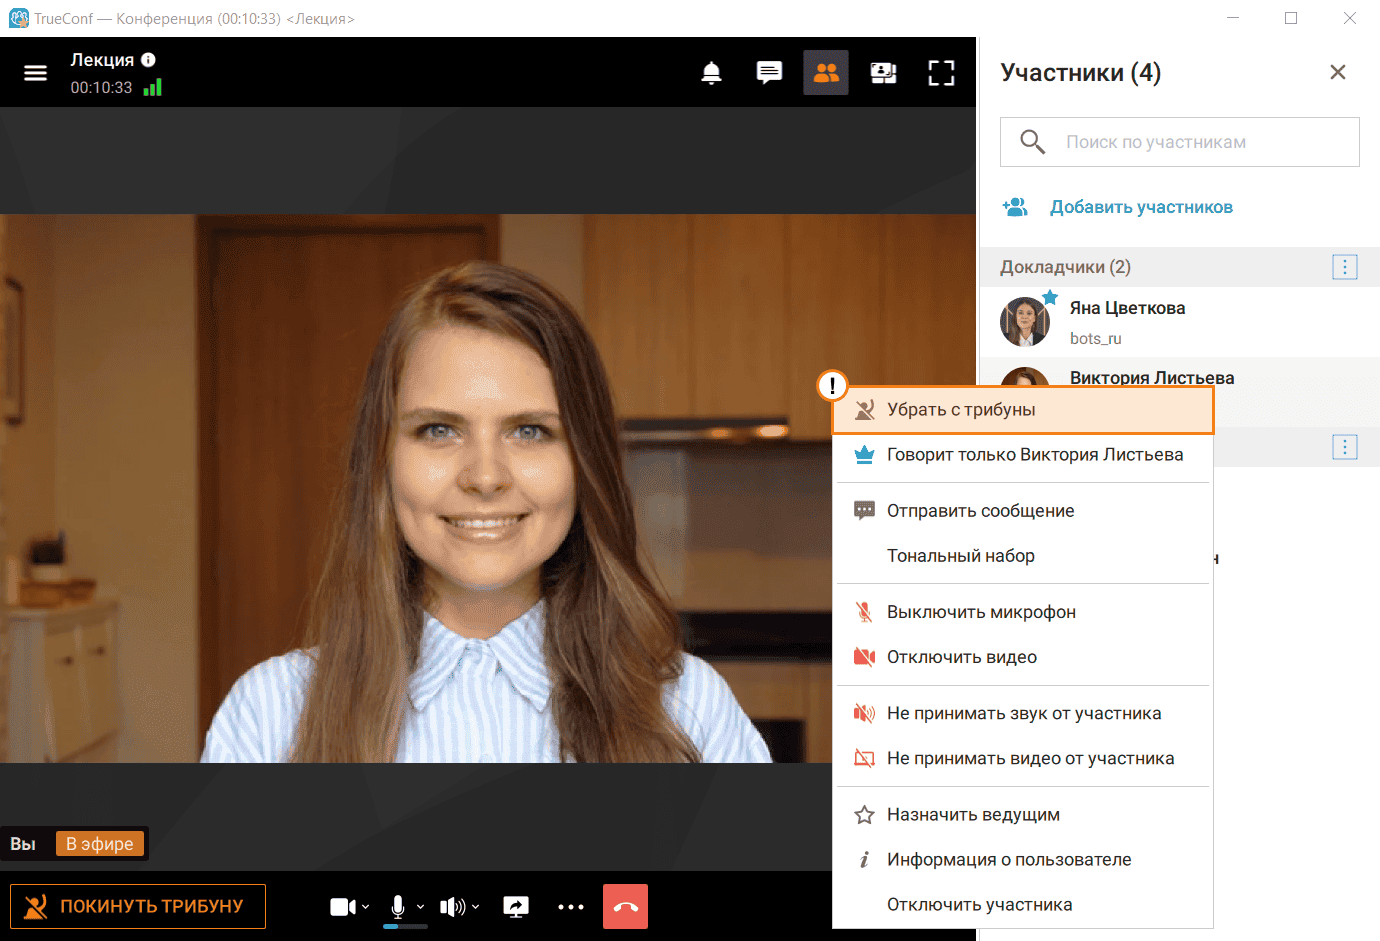Click the speaker's video window
The height and width of the screenshot is (941, 1380).
click(x=488, y=488)
